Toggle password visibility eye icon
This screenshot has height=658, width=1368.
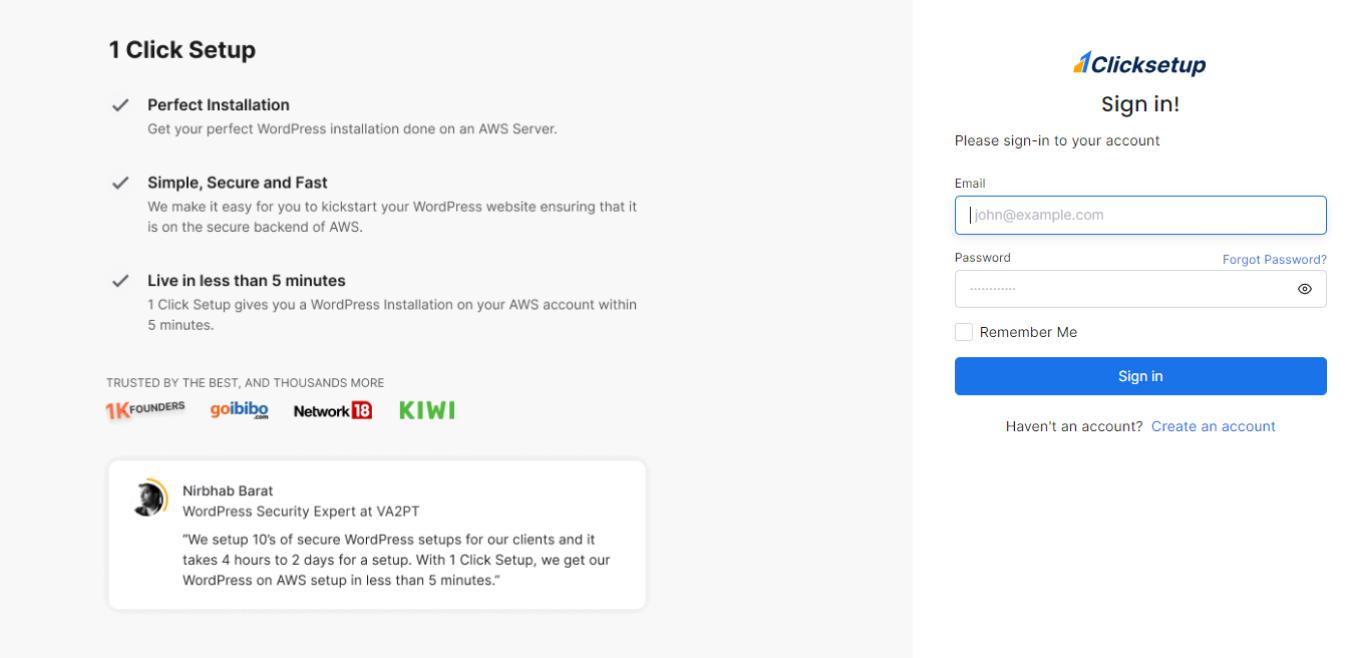[x=1305, y=289]
